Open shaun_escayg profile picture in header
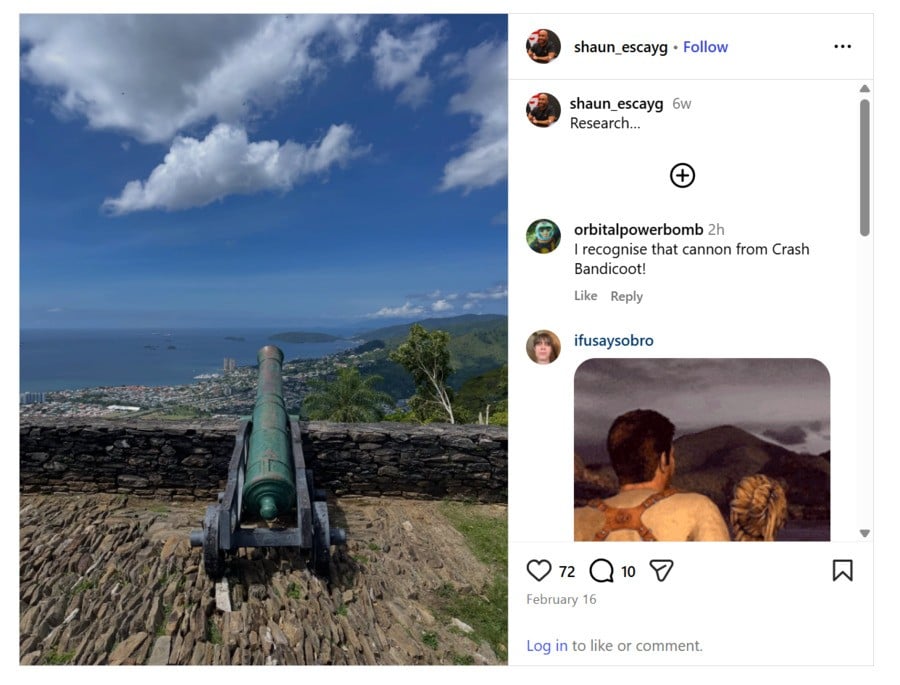This screenshot has height=685, width=900. point(543,46)
